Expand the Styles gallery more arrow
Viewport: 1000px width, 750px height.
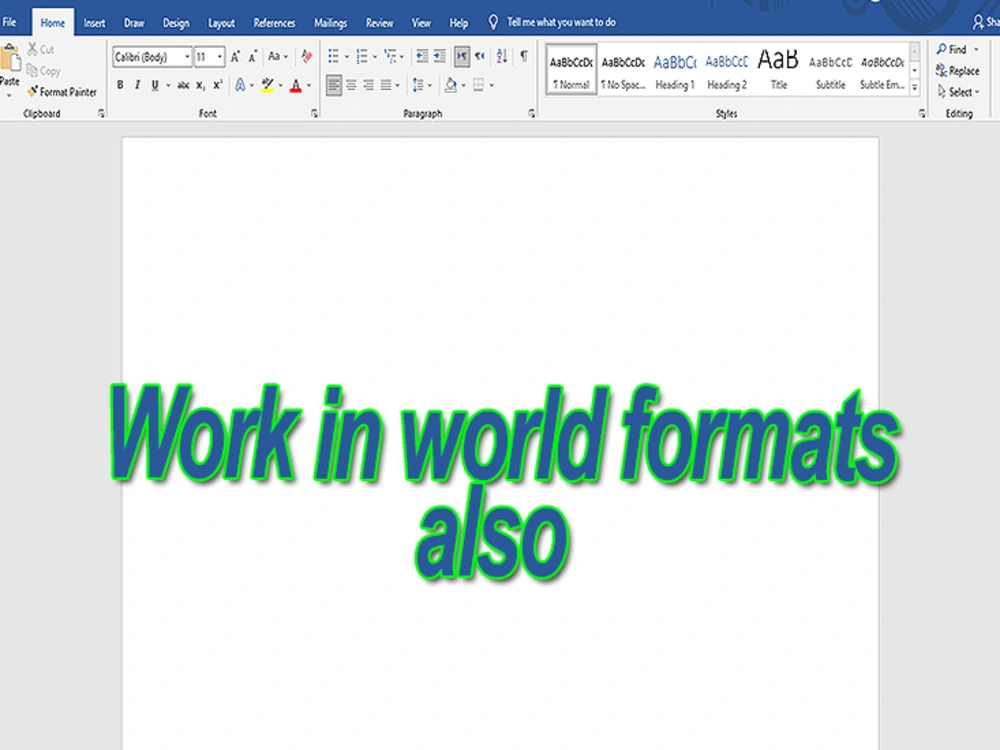click(x=915, y=88)
